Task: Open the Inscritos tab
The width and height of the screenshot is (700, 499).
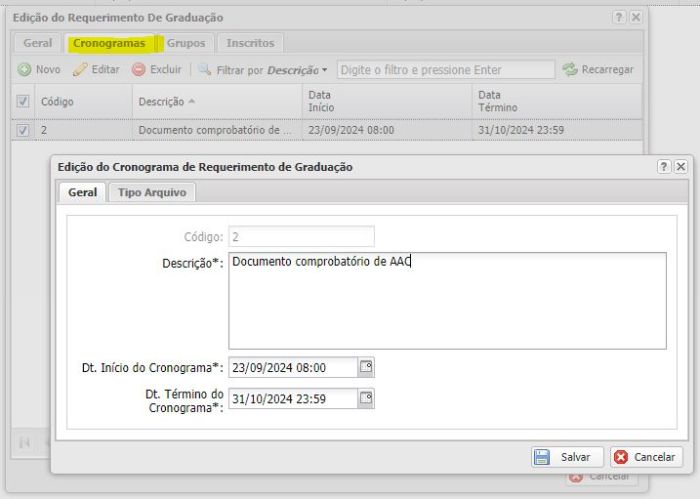Action: [x=250, y=43]
